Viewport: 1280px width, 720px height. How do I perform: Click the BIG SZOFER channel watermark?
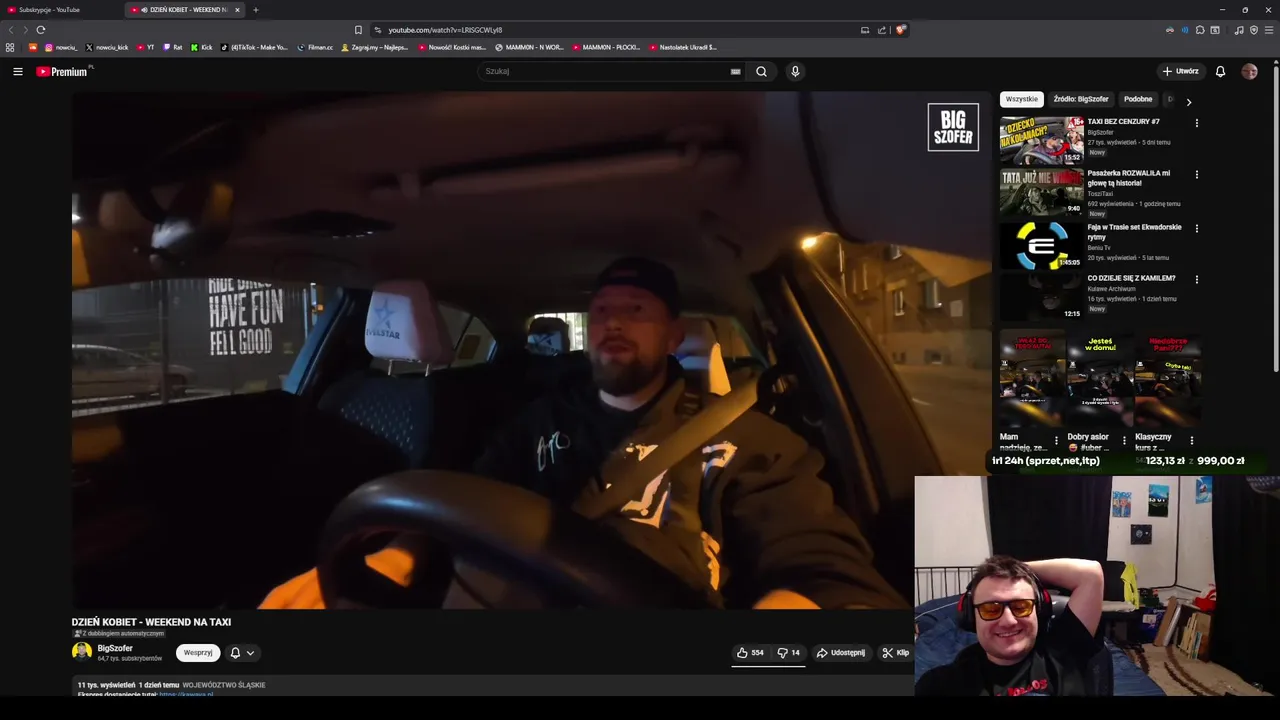pyautogui.click(x=953, y=127)
